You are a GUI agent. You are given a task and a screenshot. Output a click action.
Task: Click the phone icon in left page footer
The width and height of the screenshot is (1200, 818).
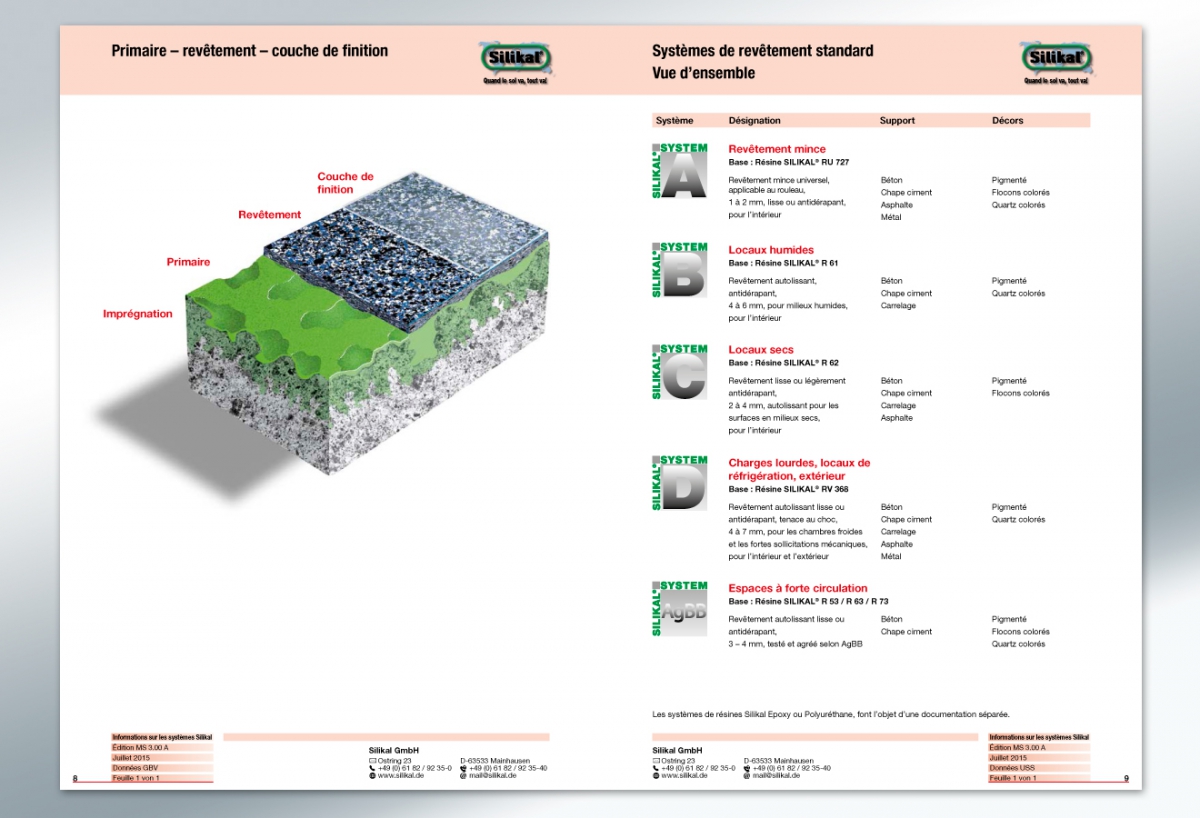373,768
